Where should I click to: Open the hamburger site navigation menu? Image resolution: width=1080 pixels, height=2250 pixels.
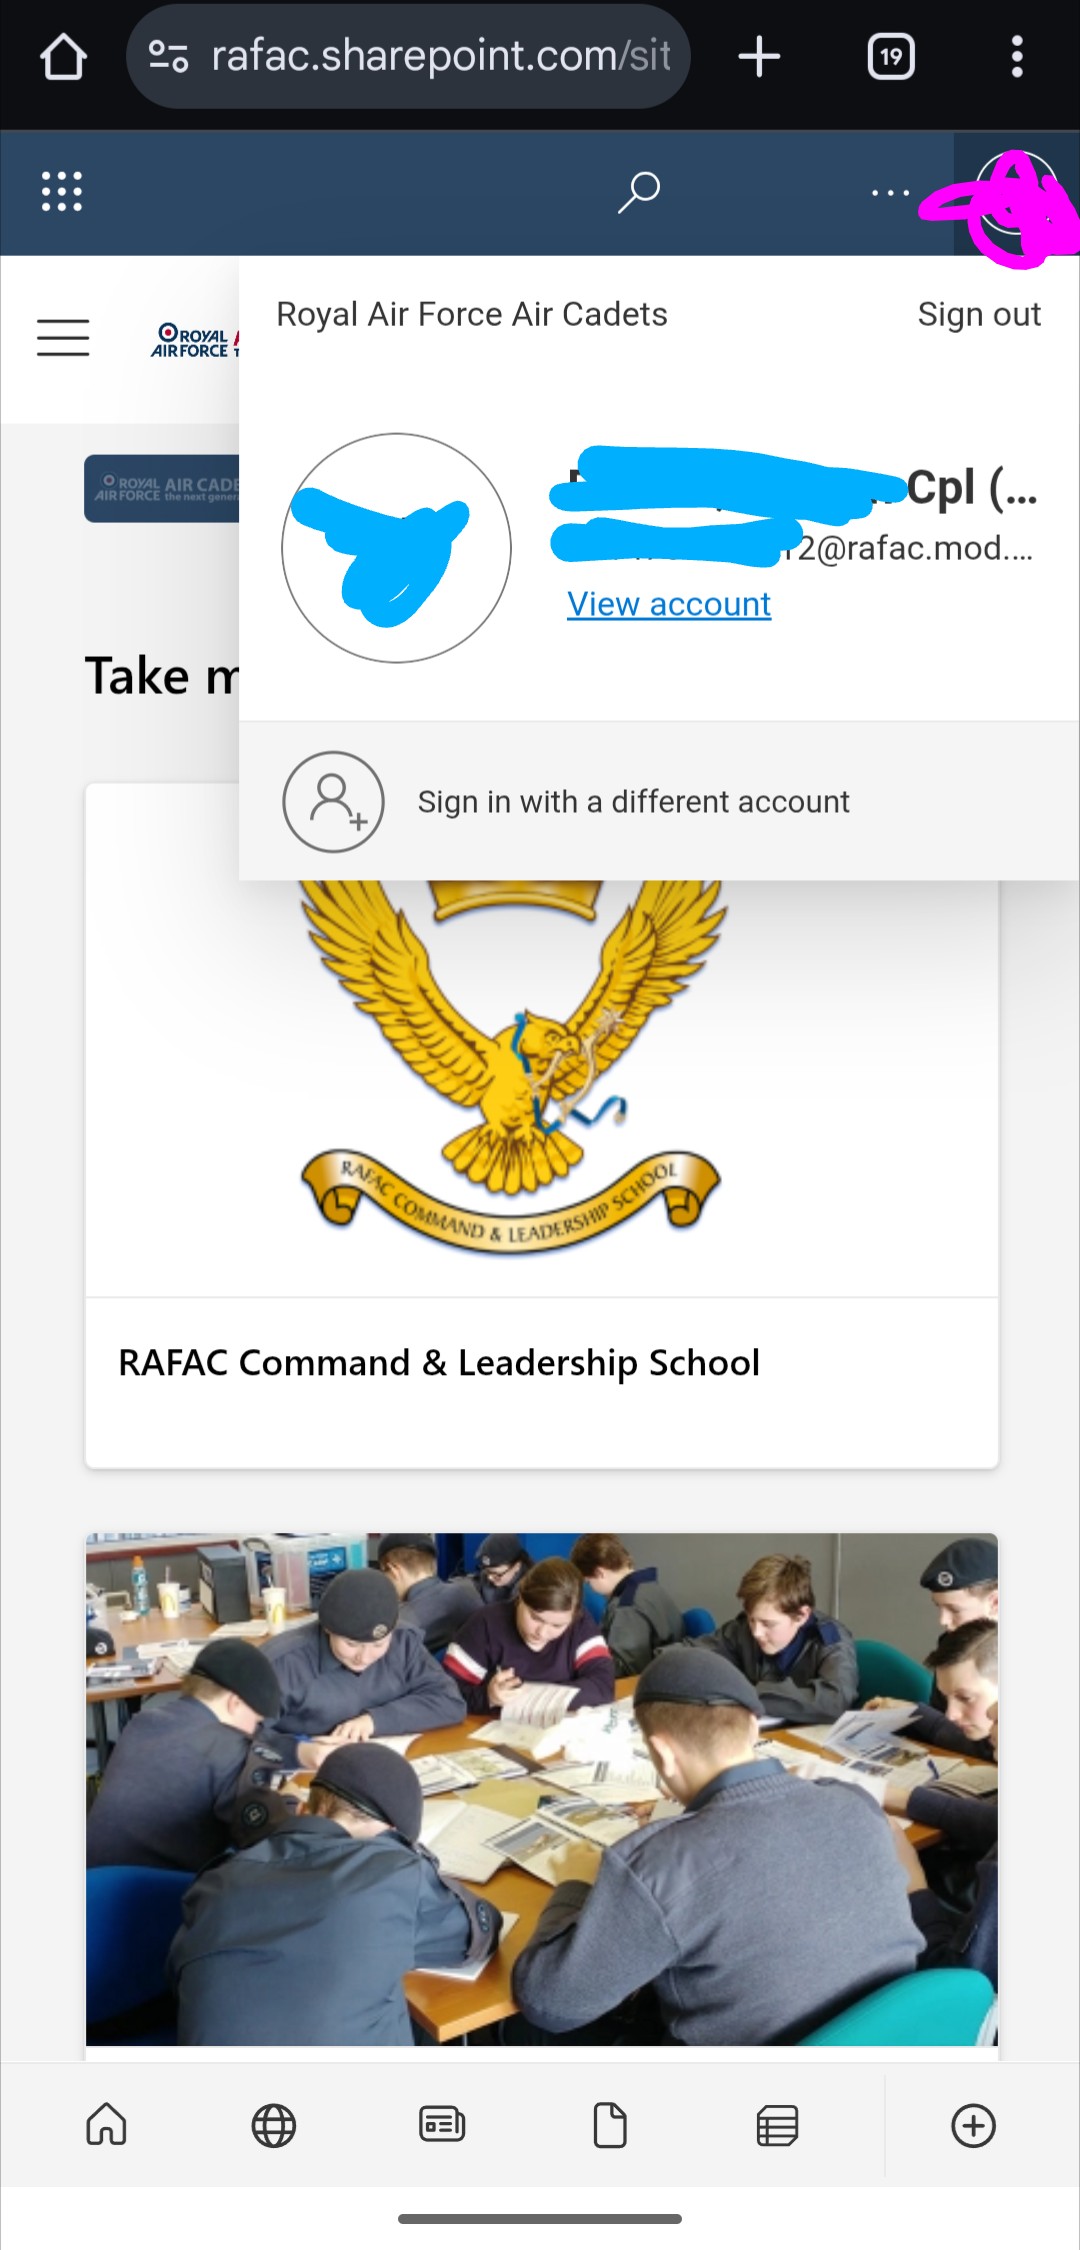point(63,338)
